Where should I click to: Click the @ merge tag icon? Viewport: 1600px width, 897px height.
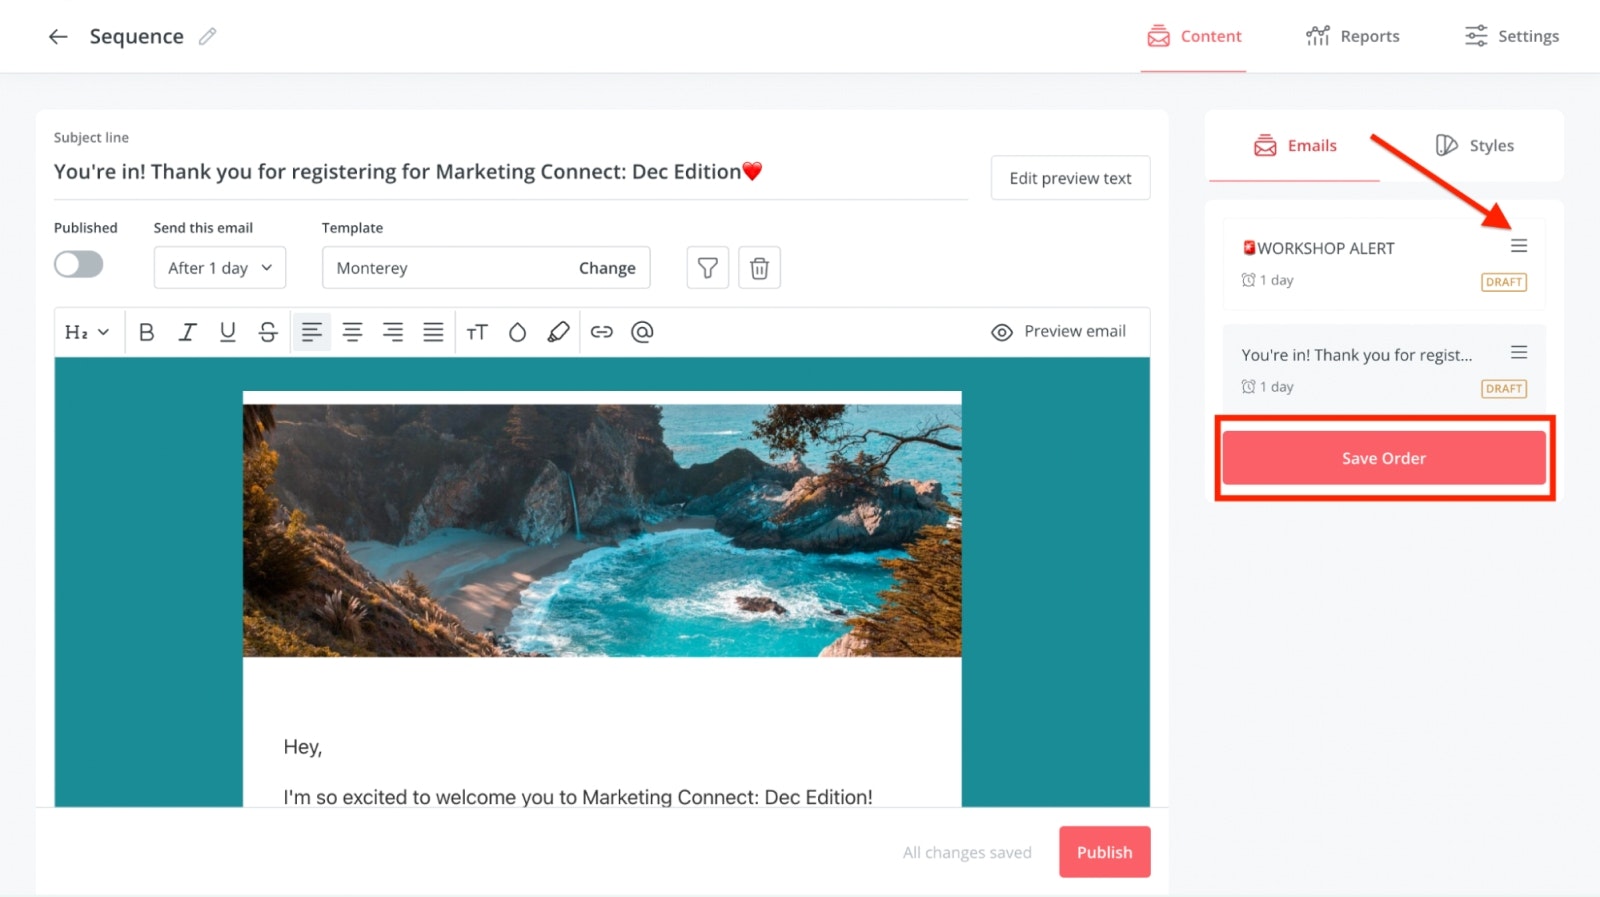point(642,332)
